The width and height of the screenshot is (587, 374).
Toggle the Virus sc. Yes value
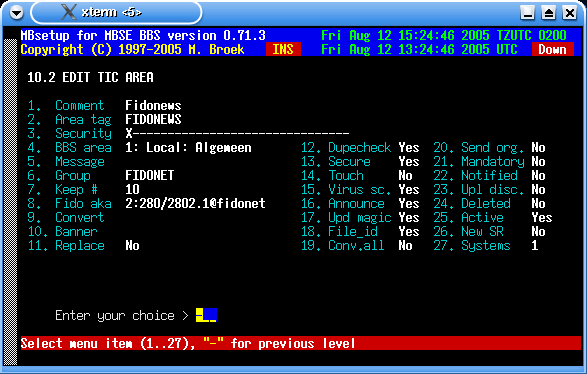click(409, 190)
